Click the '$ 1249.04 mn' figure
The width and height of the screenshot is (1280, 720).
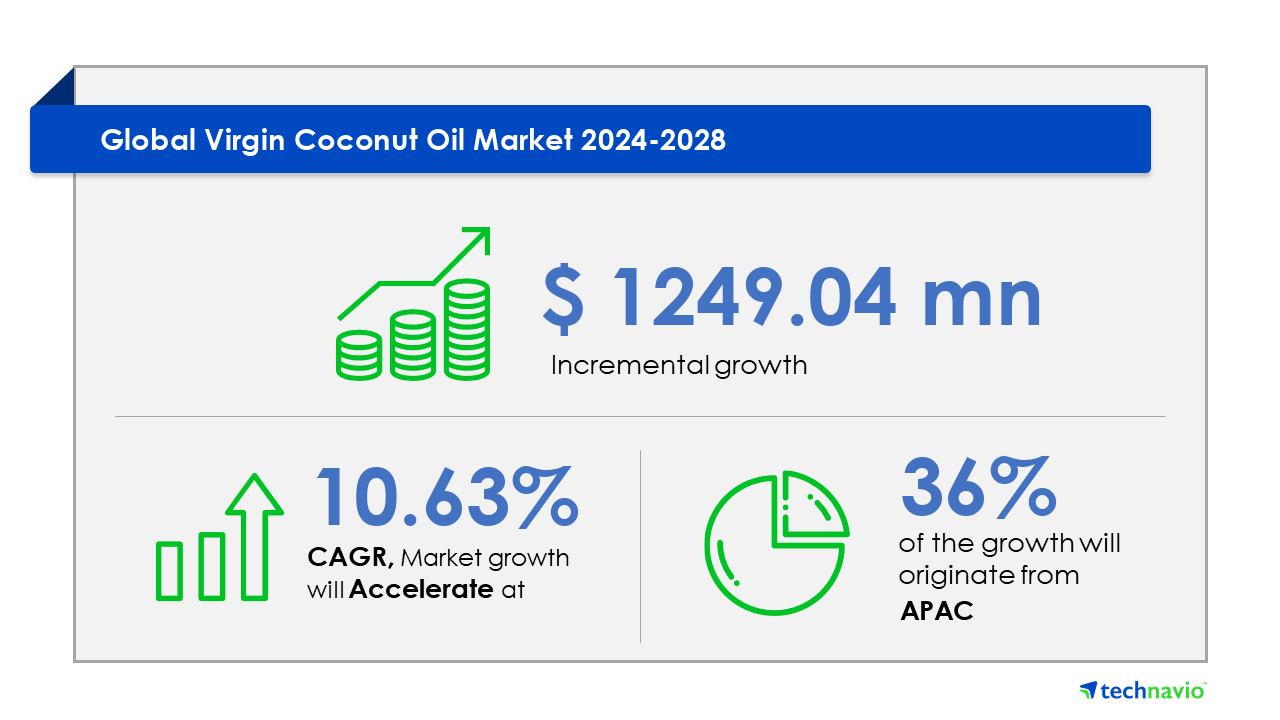(x=792, y=297)
